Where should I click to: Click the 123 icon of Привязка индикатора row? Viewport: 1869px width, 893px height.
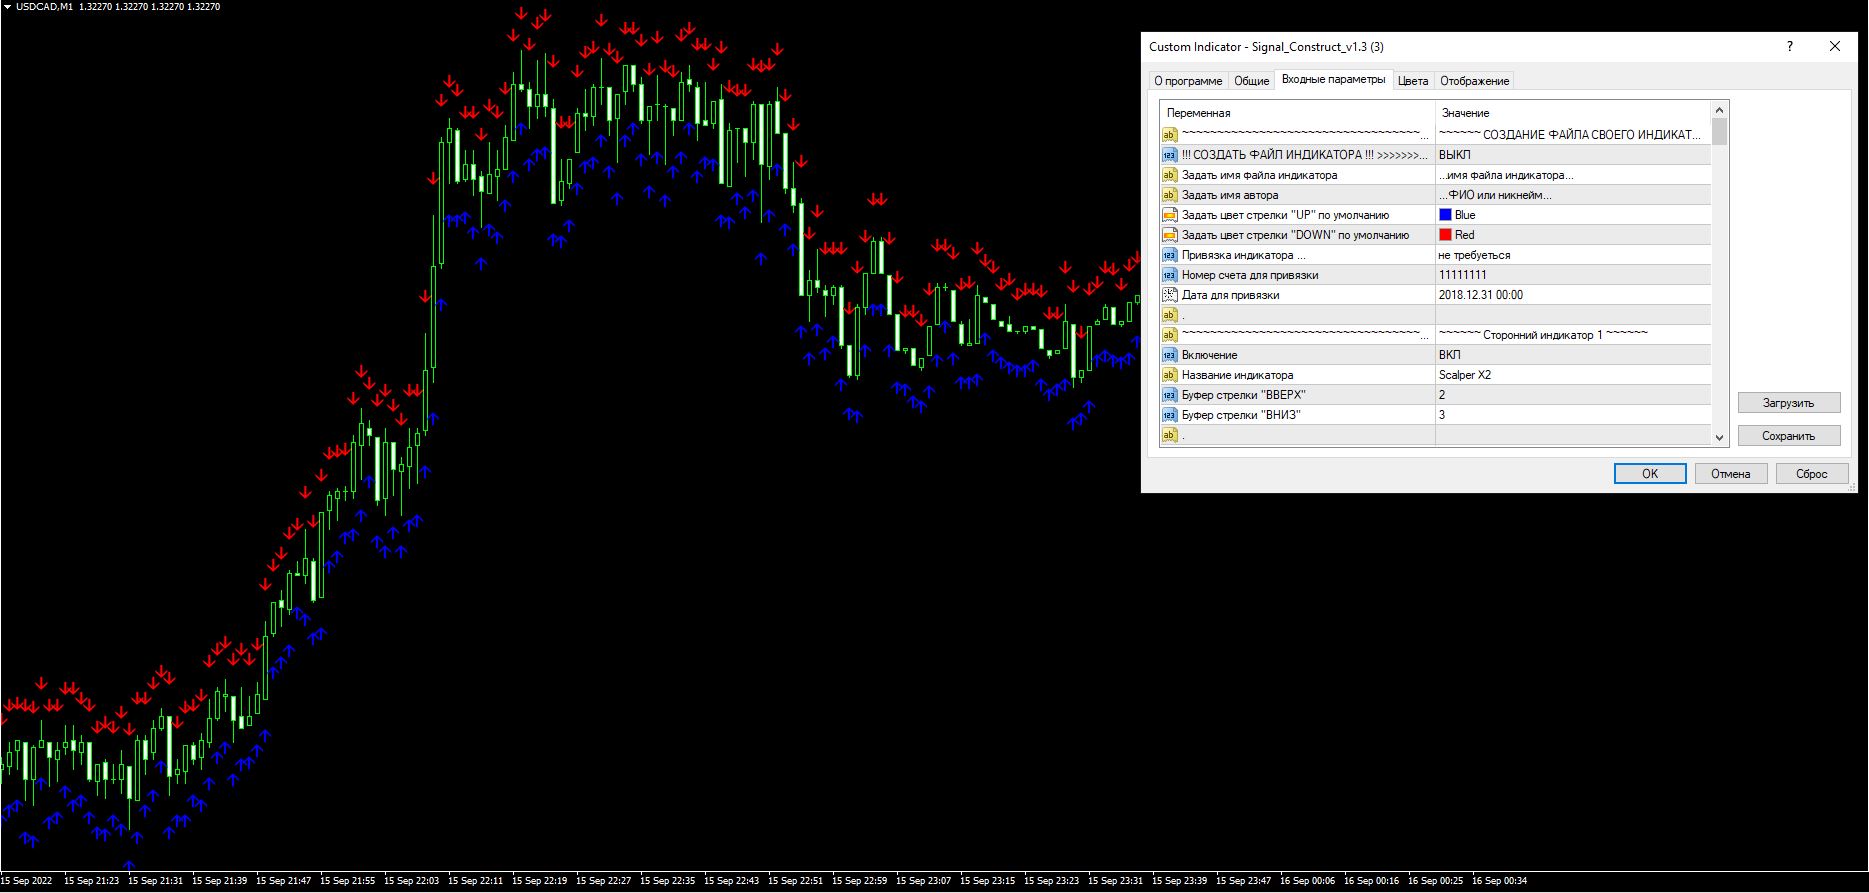point(1170,255)
